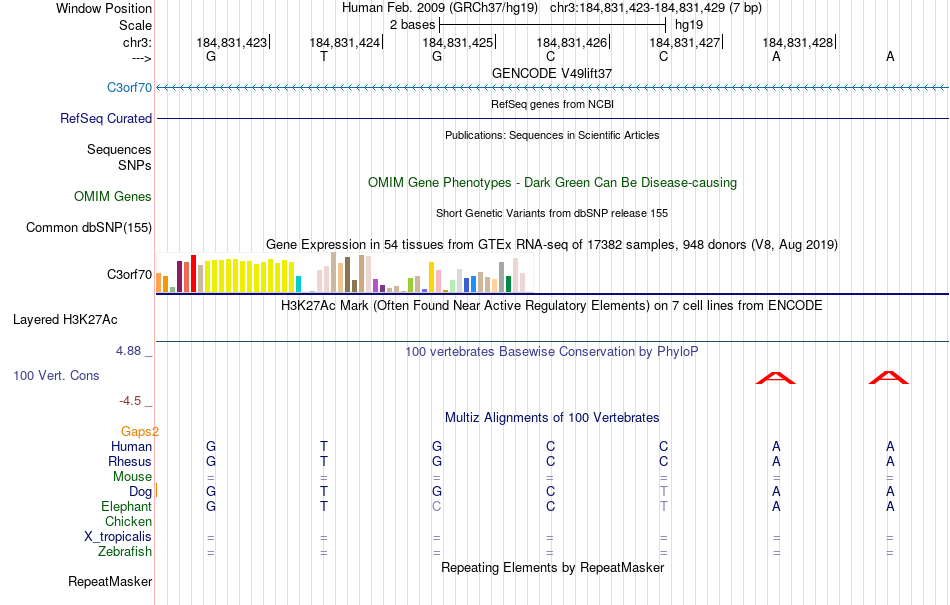This screenshot has width=950, height=605.
Task: Select the Chicken species label
Action: 128,521
